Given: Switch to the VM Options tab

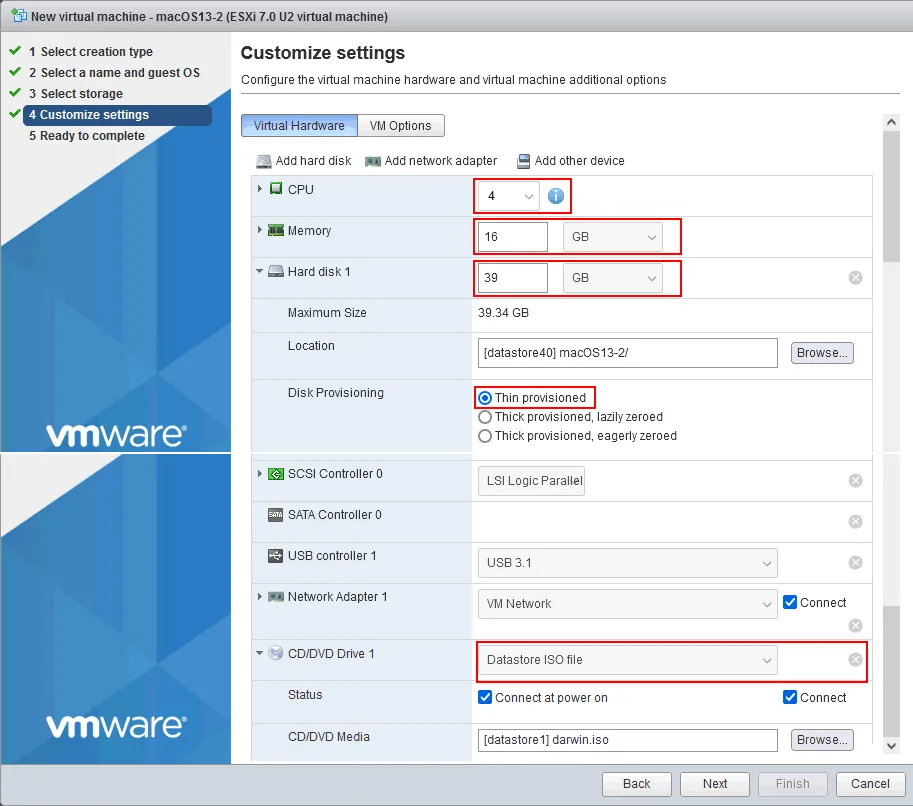Looking at the screenshot, I should click(x=400, y=126).
